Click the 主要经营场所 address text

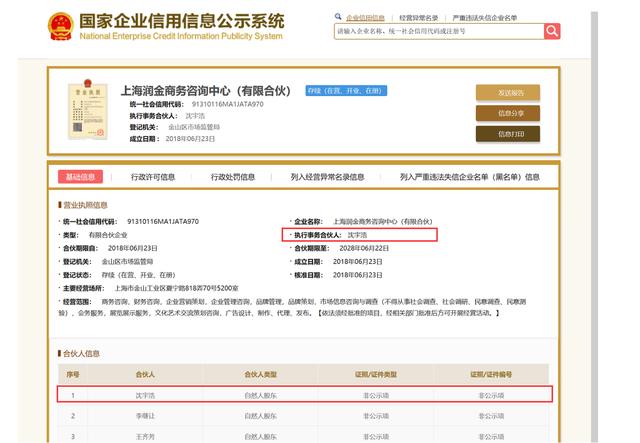pyautogui.click(x=176, y=288)
